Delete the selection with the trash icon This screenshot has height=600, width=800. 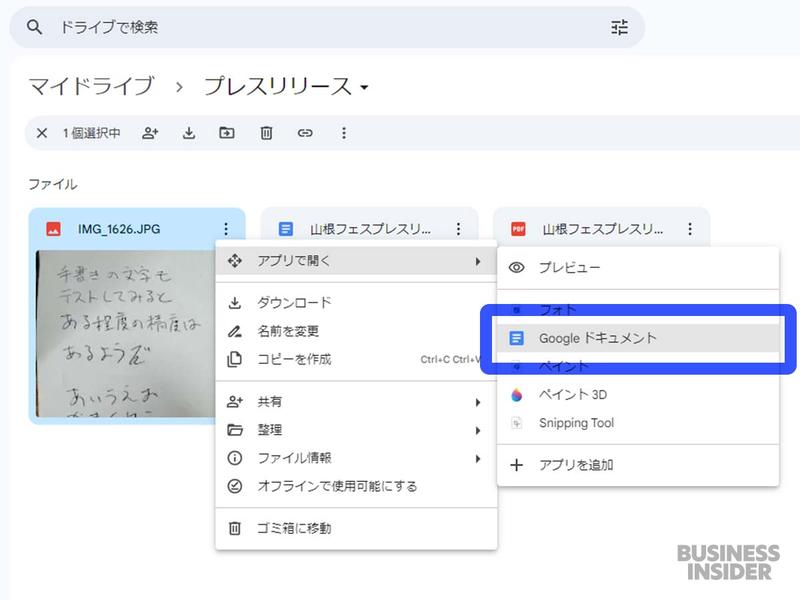coord(265,133)
